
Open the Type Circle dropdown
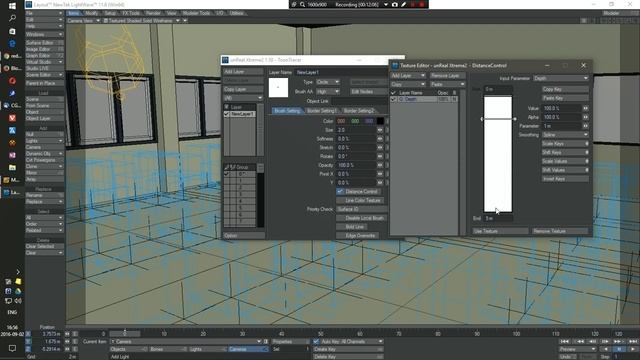coord(328,82)
